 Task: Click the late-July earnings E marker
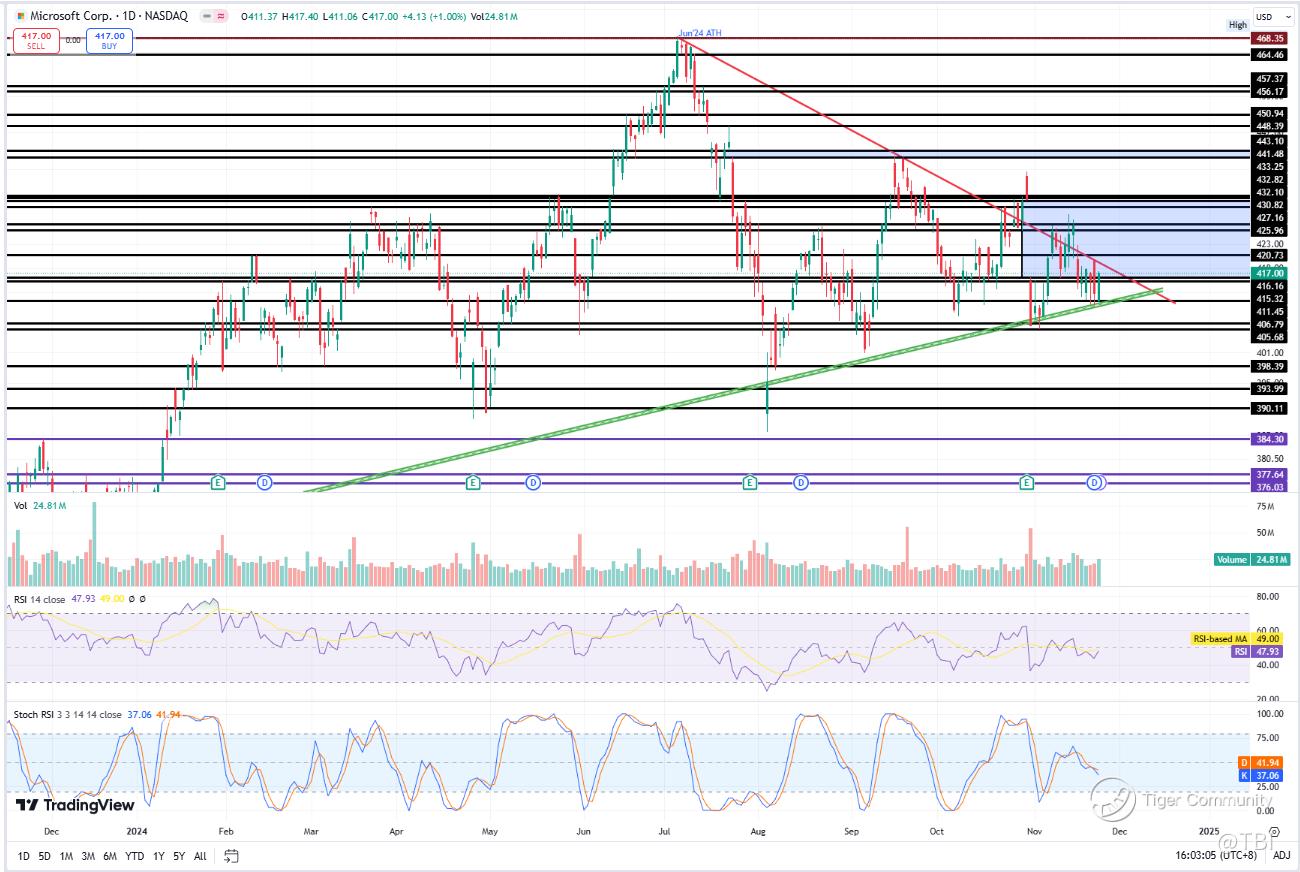749,483
